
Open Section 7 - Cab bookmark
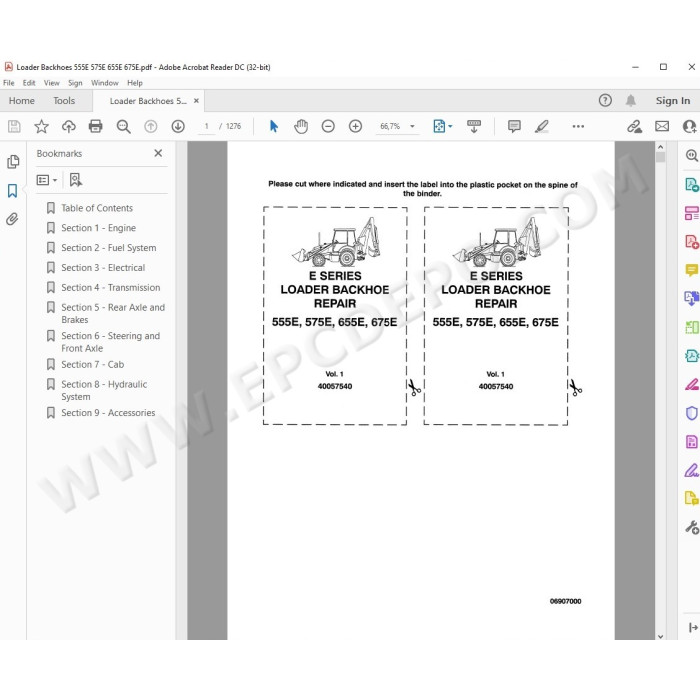(92, 364)
